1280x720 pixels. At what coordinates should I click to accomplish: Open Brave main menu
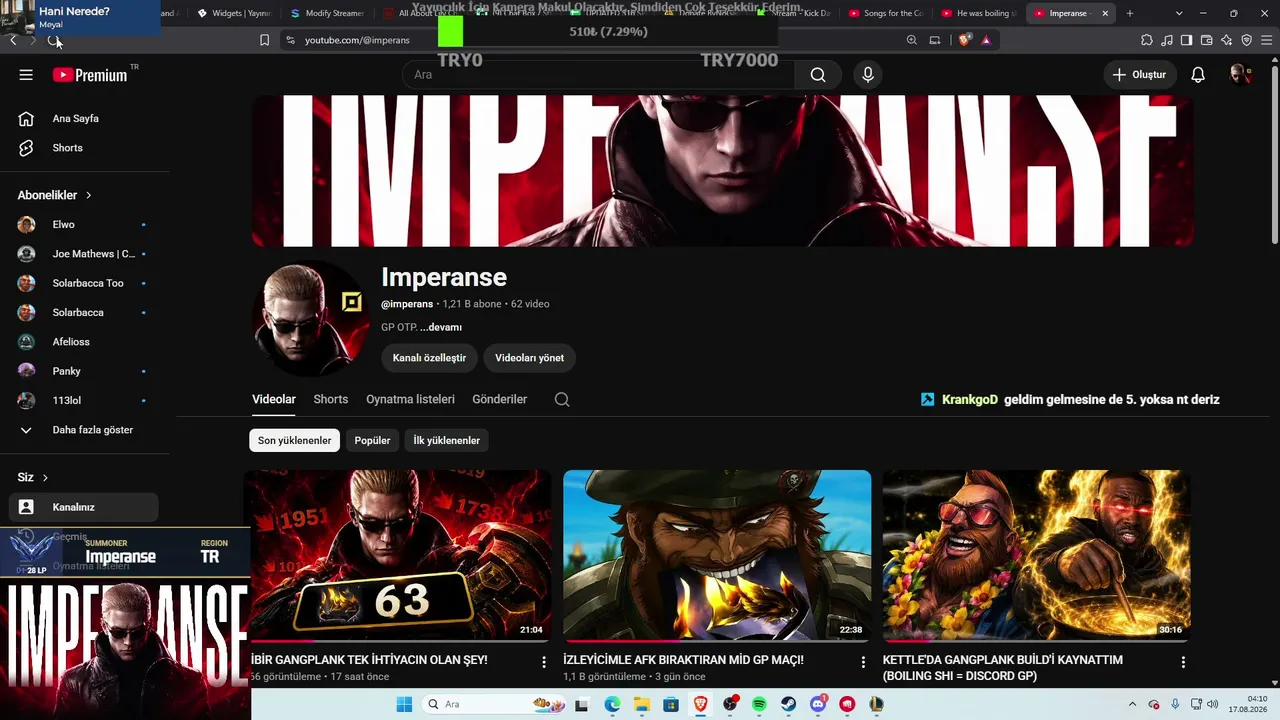point(1265,40)
